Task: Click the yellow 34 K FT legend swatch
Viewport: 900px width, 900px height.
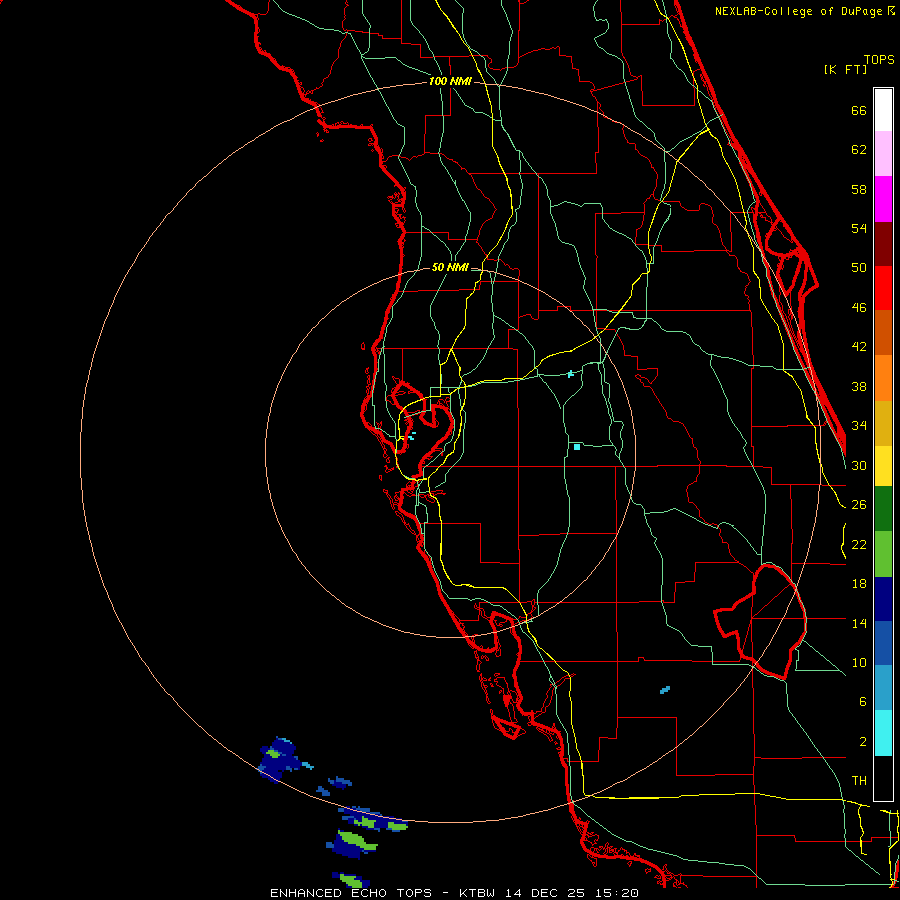Action: (883, 465)
